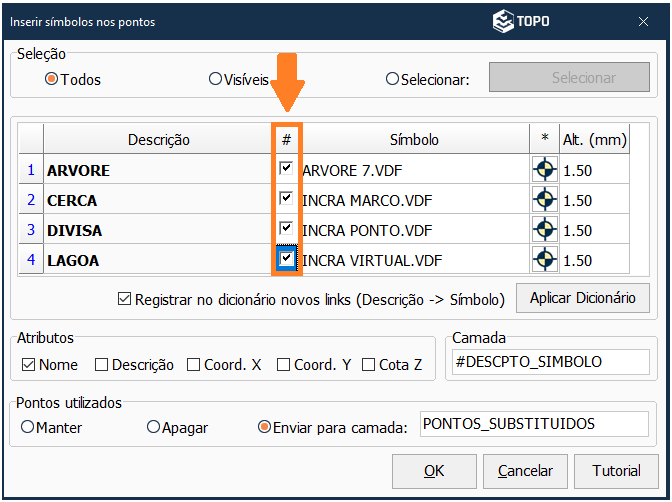Choose Manter for used points
The width and height of the screenshot is (672, 502).
point(27,426)
